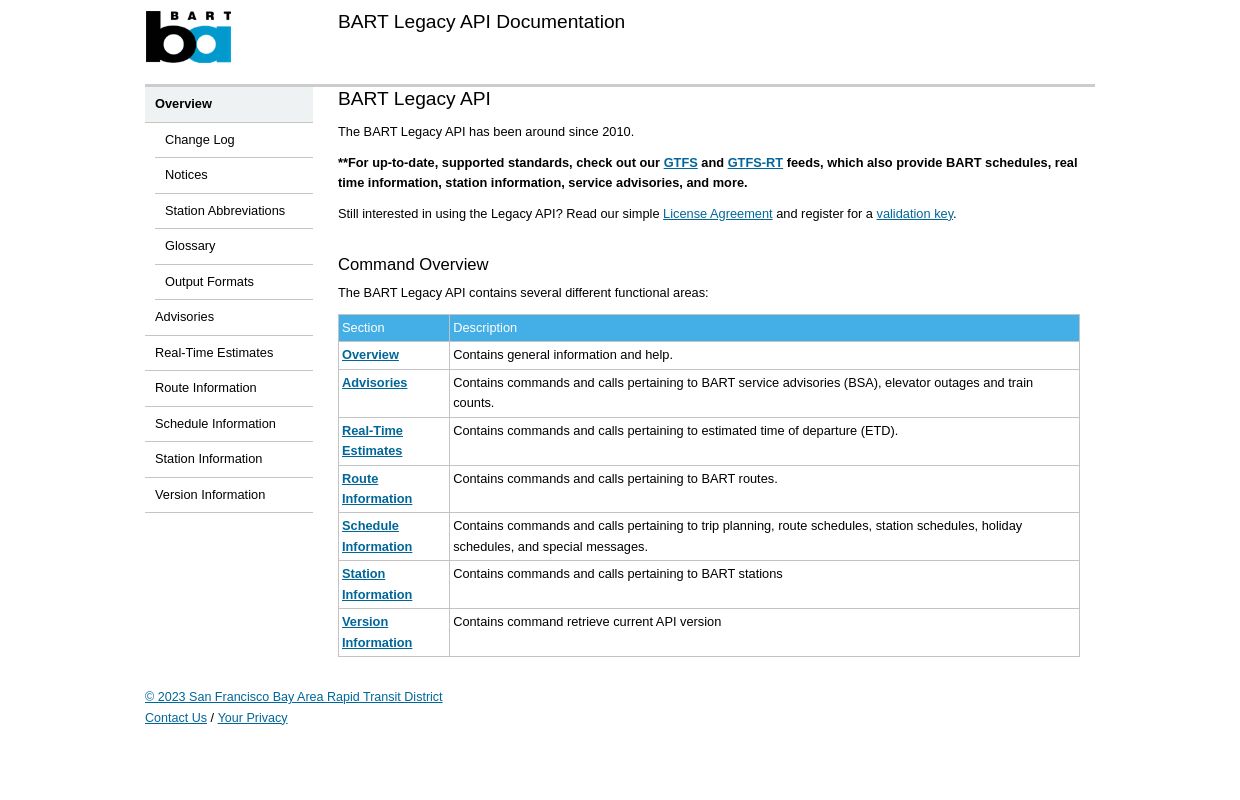The height and width of the screenshot is (800, 1240).
Task: Open Output Formats sidebar page
Action: point(234,282)
